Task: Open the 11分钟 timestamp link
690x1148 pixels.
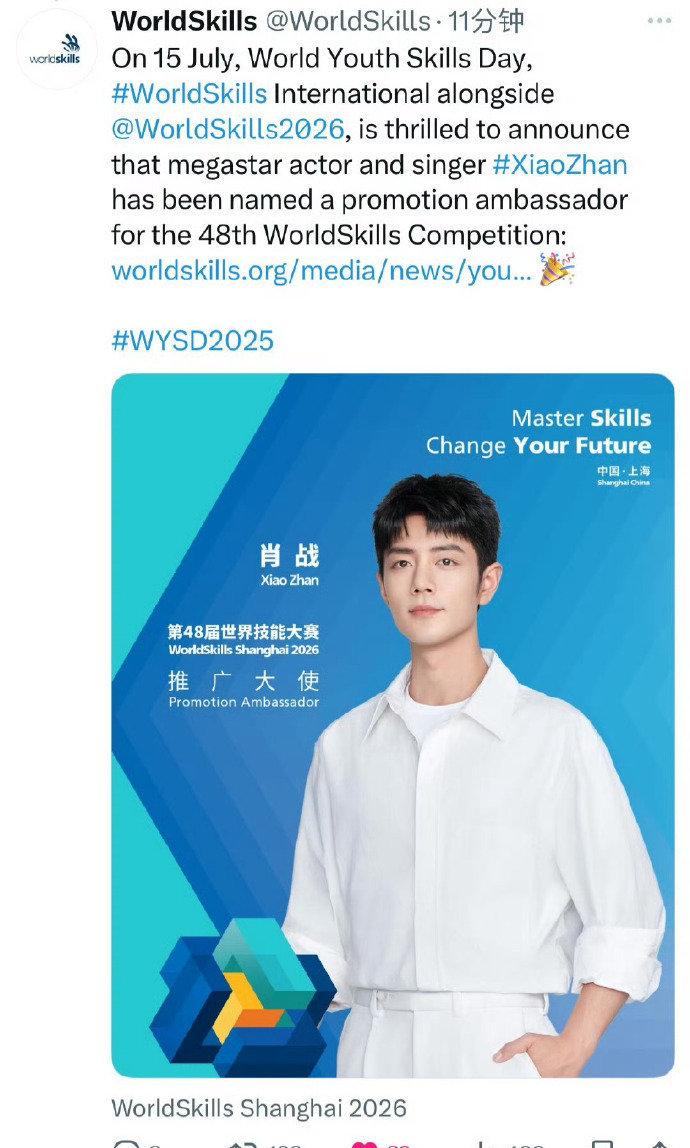Action: [x=486, y=21]
